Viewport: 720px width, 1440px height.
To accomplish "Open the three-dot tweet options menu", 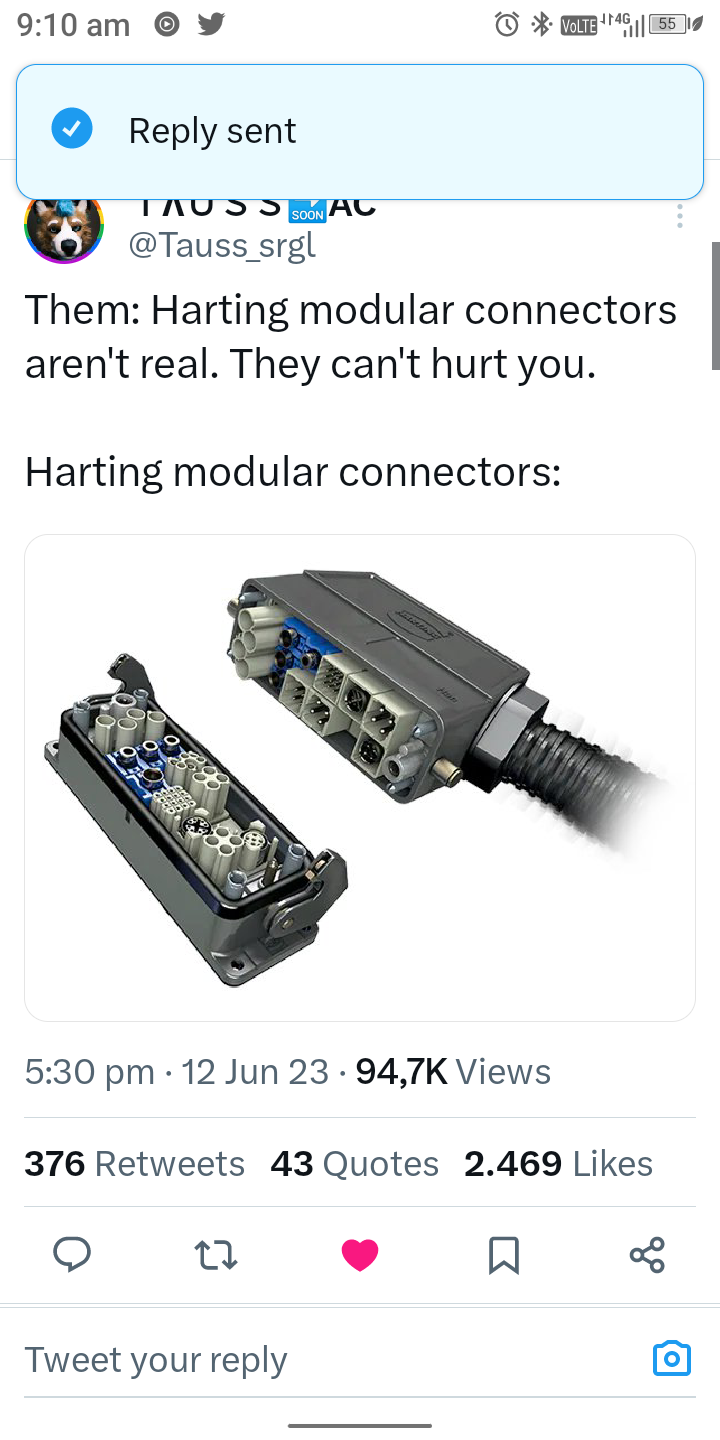I will 680,216.
